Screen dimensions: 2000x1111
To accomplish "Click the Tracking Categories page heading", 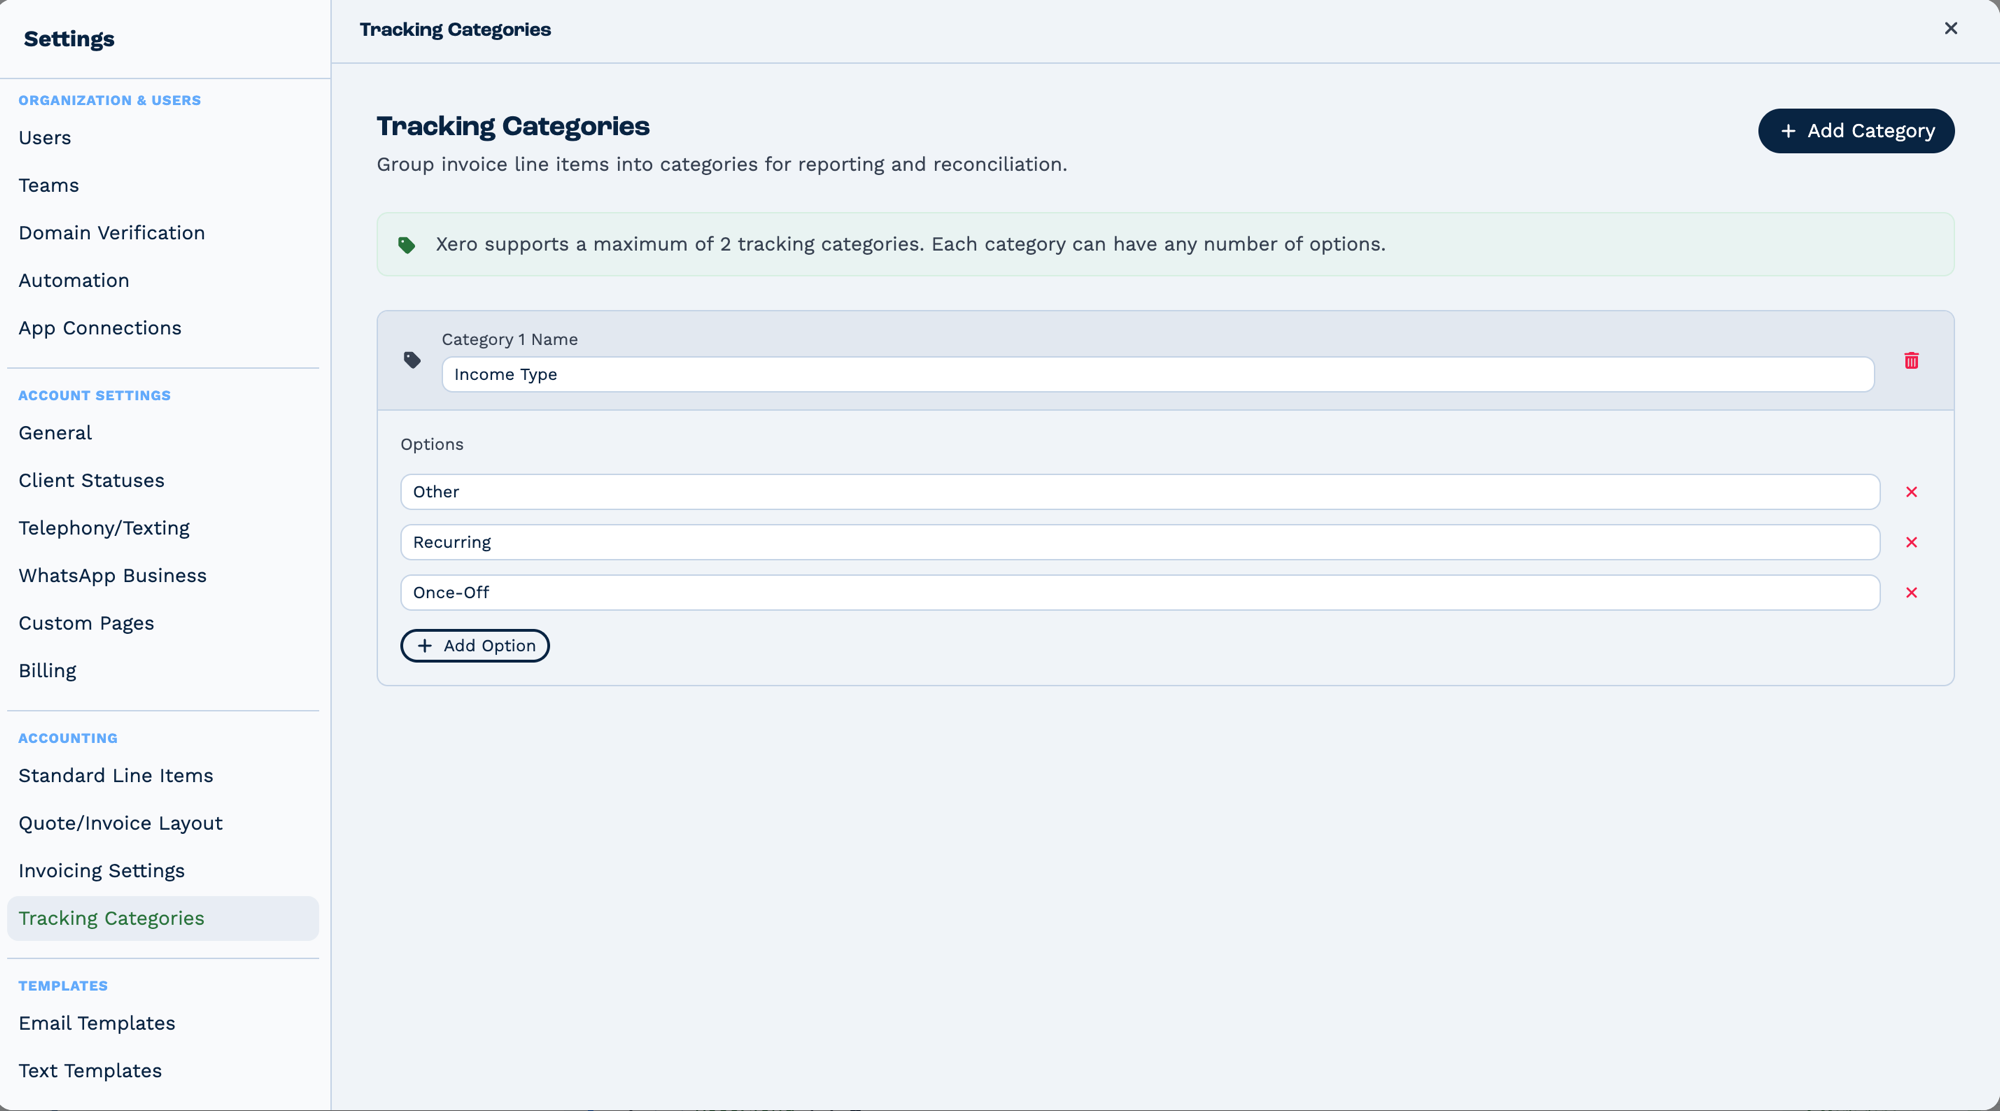I will coord(513,126).
